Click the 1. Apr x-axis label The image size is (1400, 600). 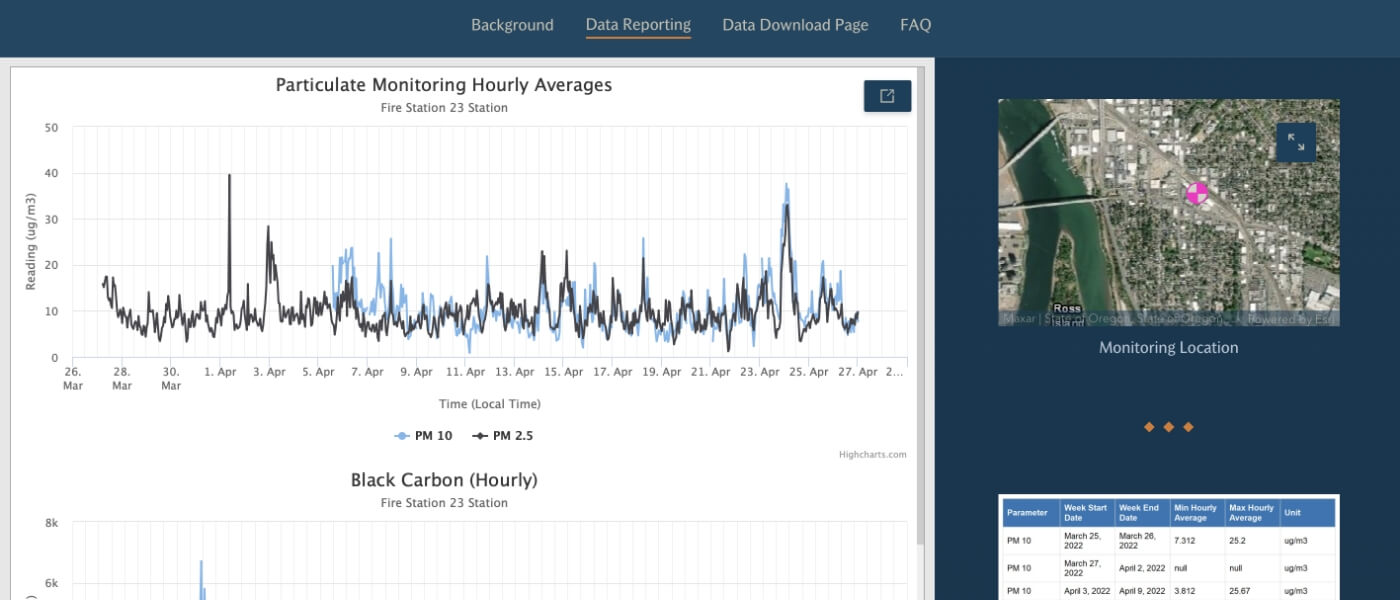(x=220, y=372)
